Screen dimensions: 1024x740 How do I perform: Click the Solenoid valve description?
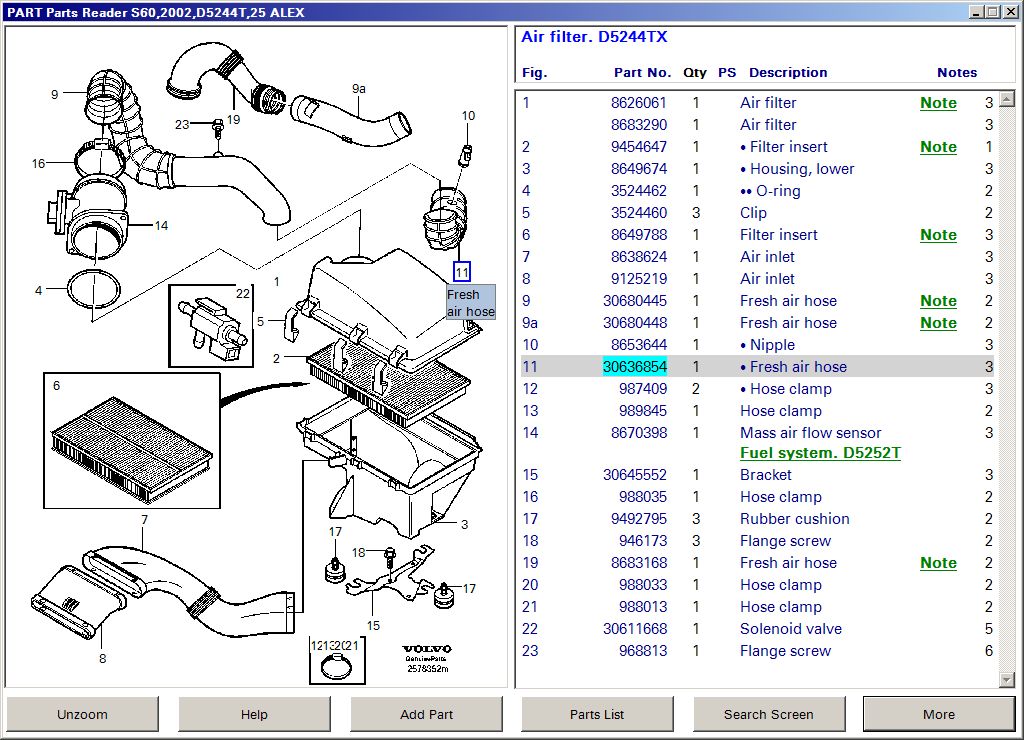tap(791, 629)
